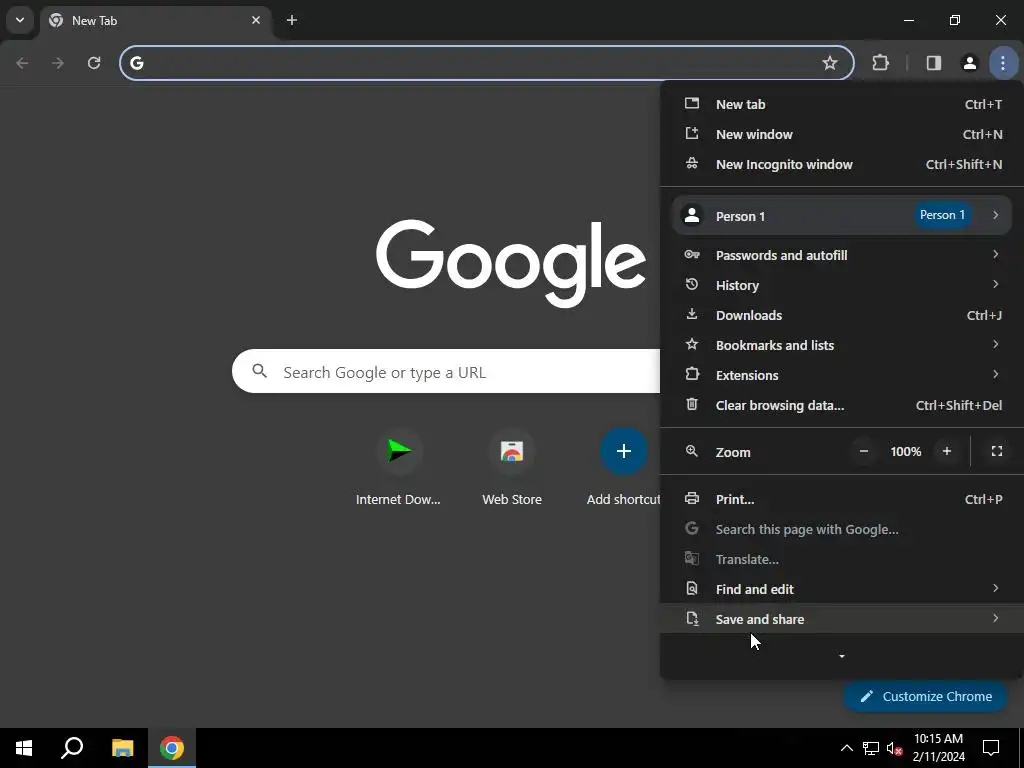Click the download arrow icon in menu

(692, 315)
